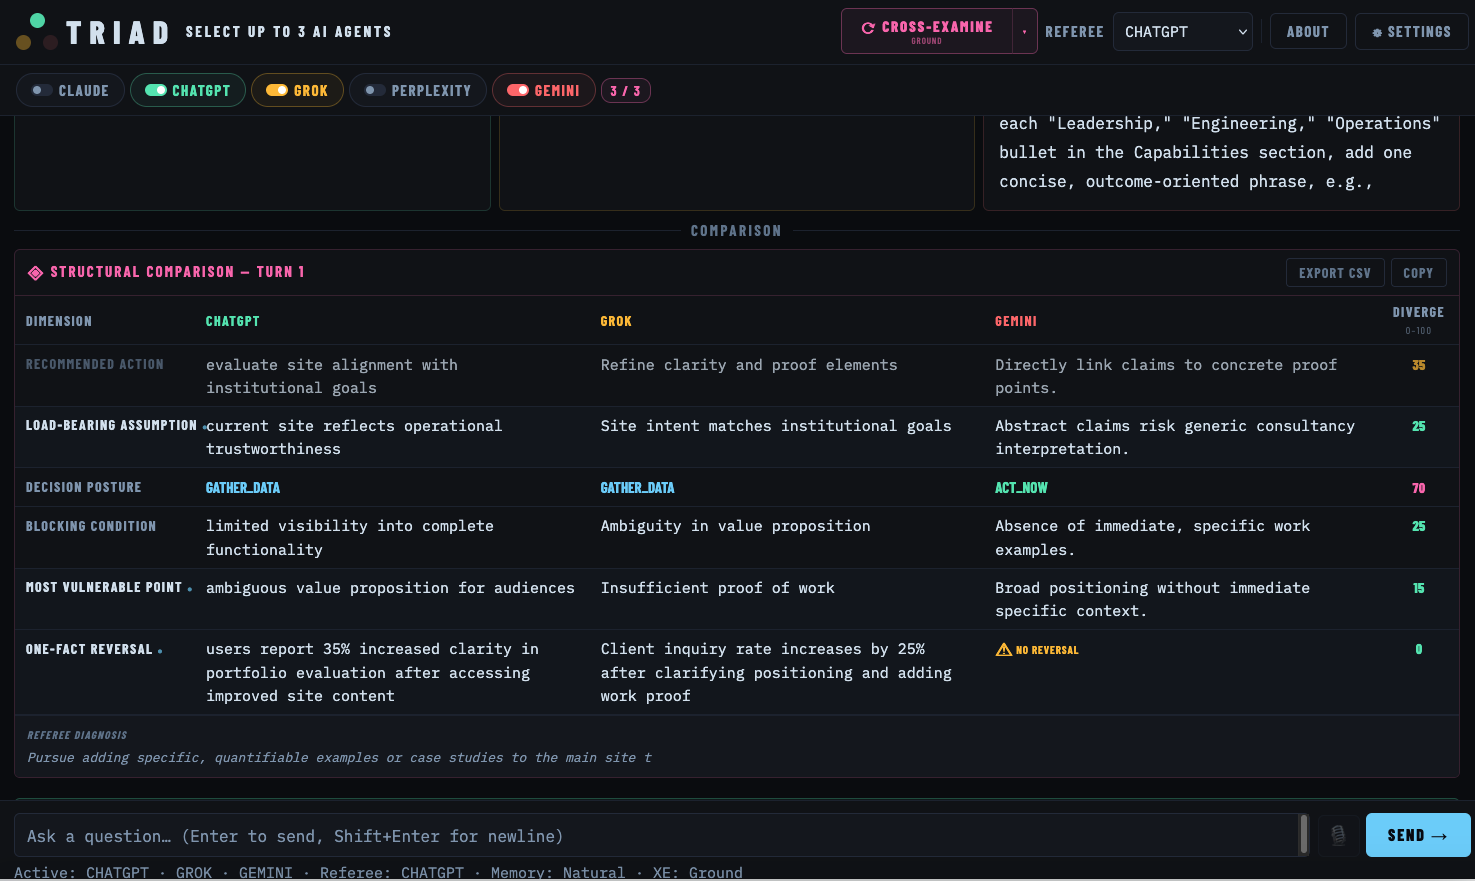Click the info dot beside One-Fact Reversal
The width and height of the screenshot is (1475, 881).
(x=160, y=651)
